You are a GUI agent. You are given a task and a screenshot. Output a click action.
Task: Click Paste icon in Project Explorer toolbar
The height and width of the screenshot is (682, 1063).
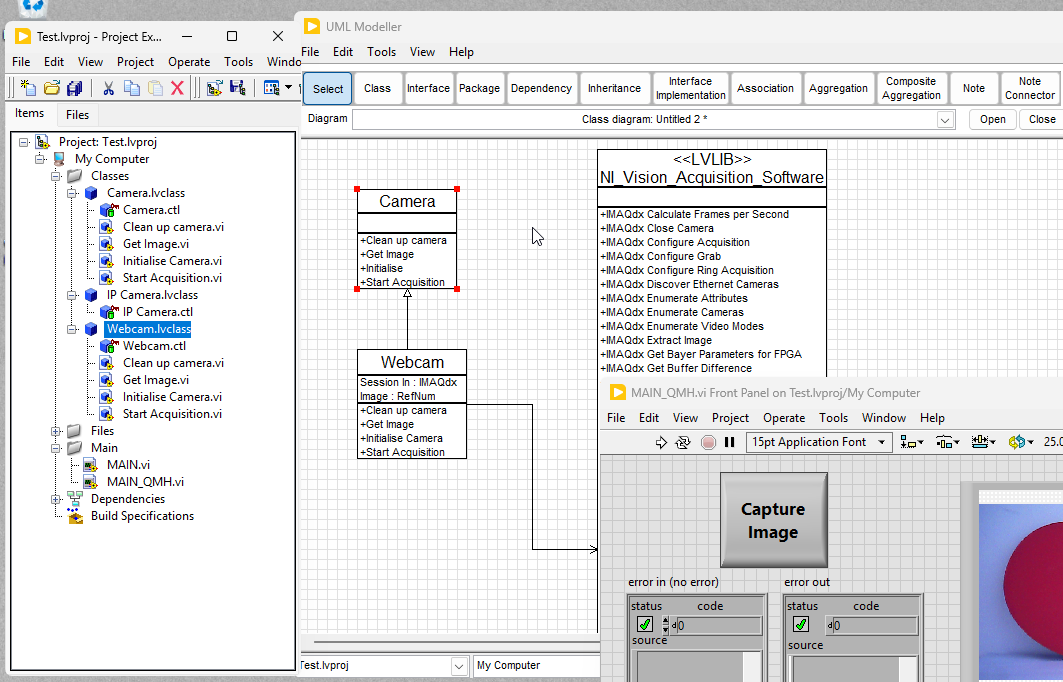(155, 88)
